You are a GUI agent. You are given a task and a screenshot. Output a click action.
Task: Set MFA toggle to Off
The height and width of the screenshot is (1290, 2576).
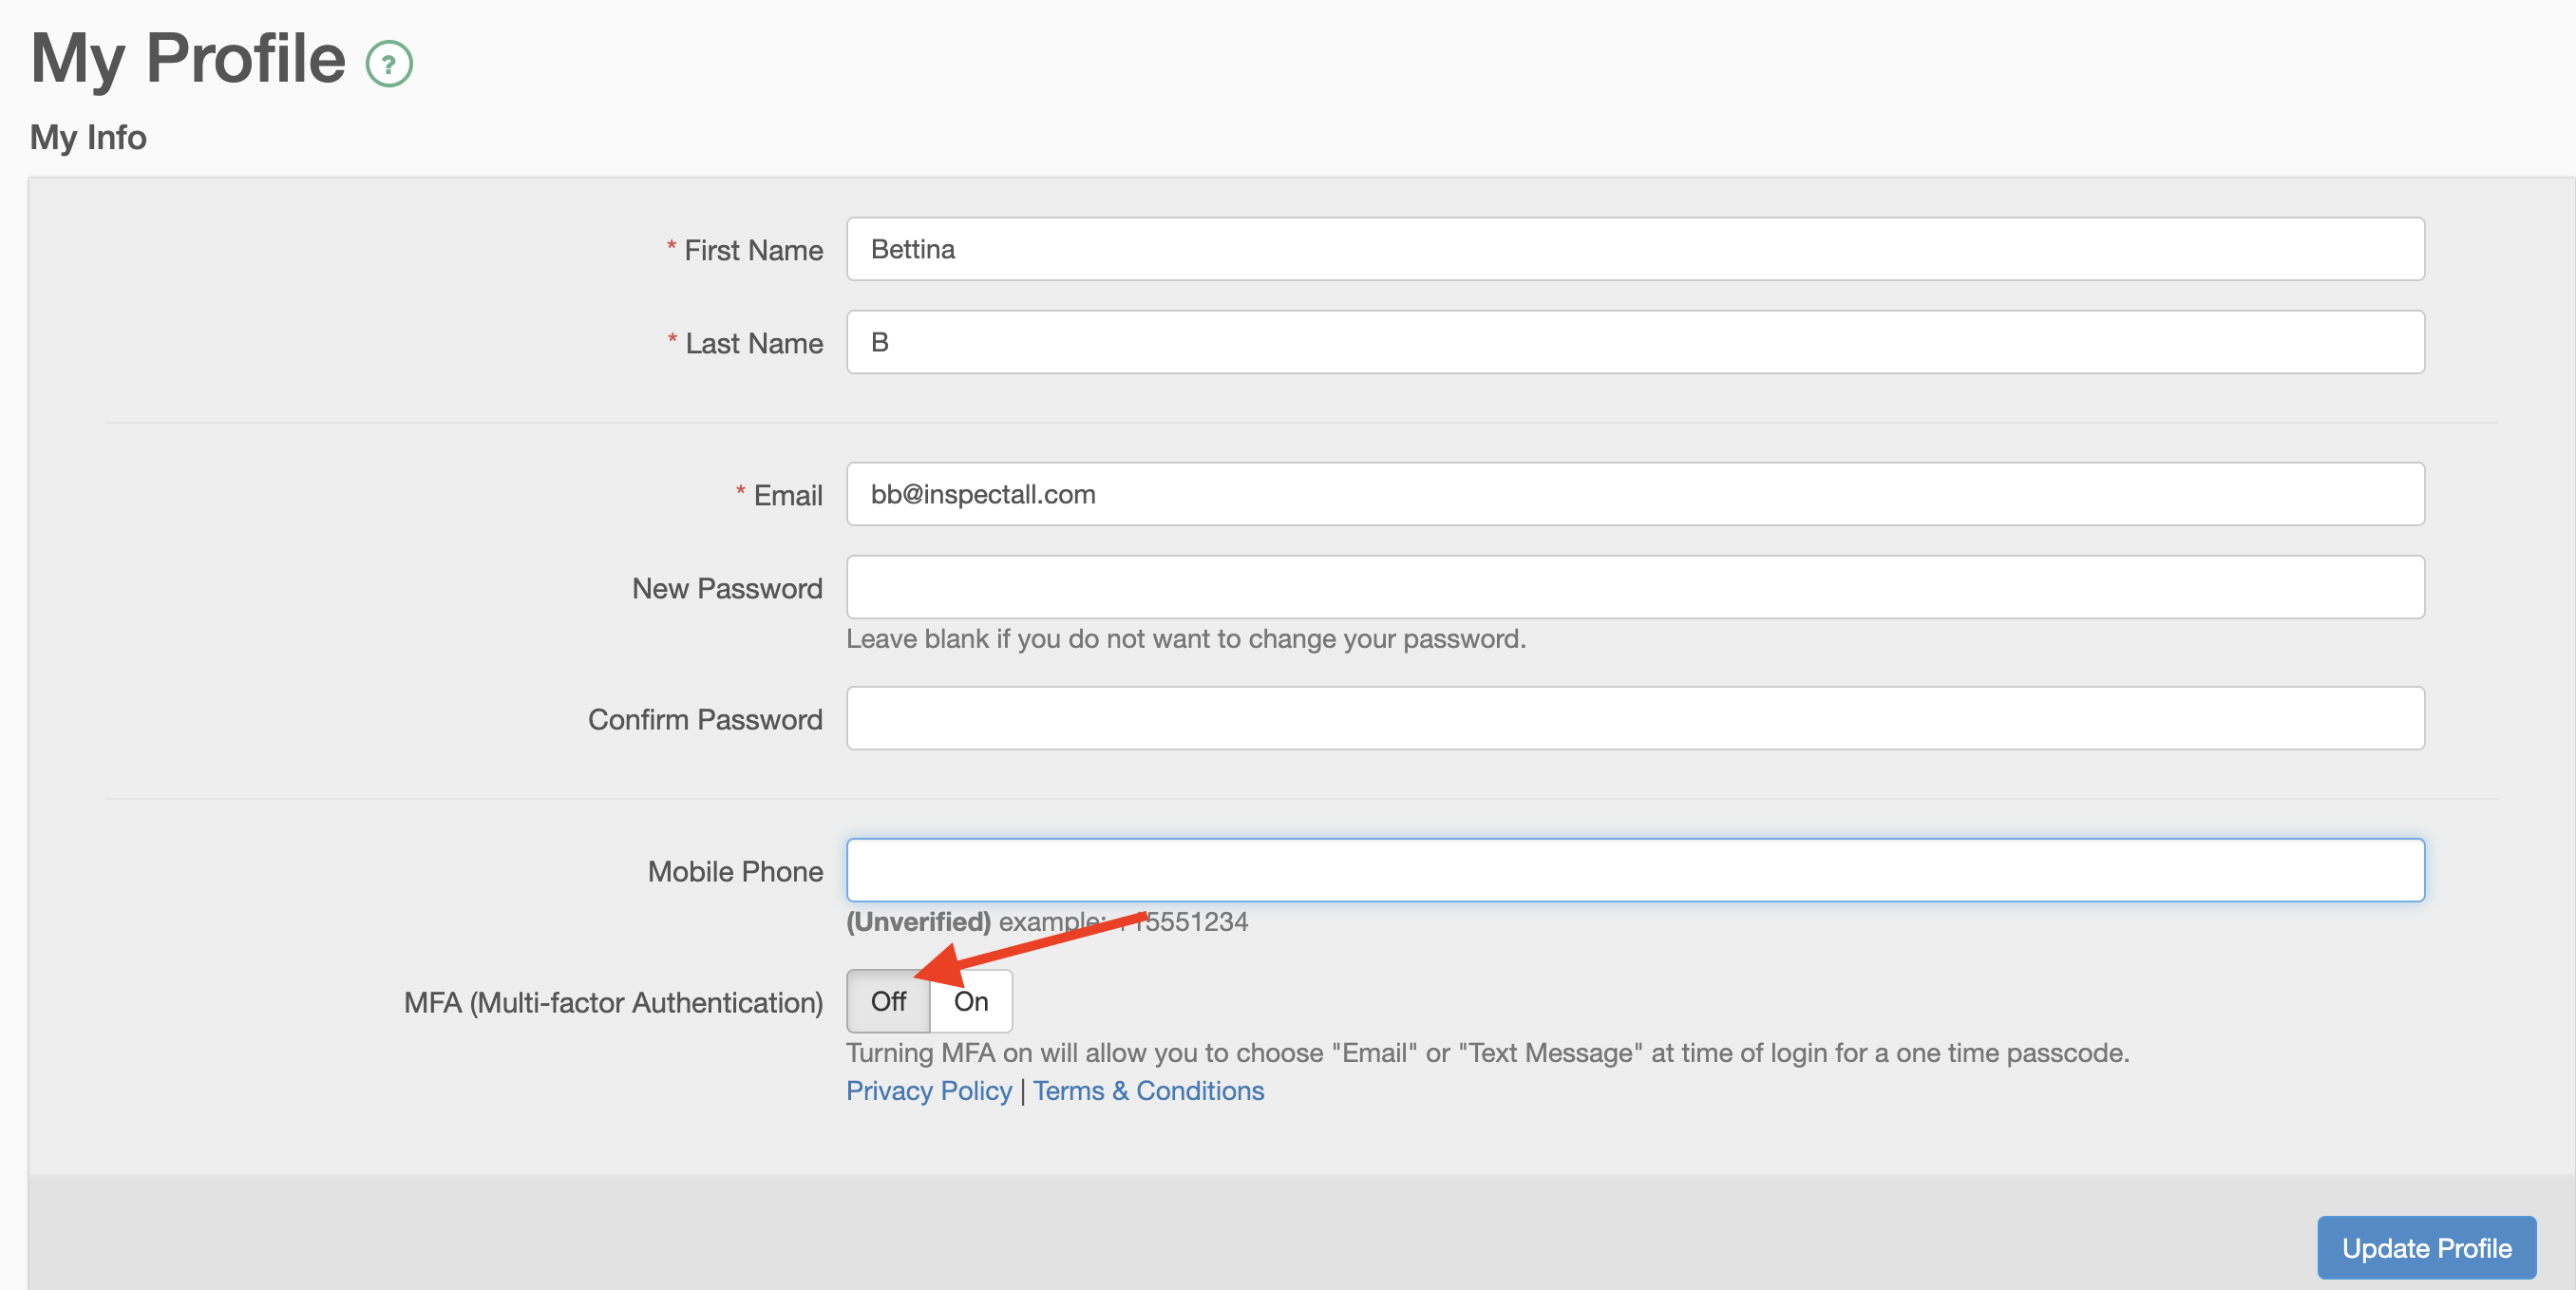888,1001
